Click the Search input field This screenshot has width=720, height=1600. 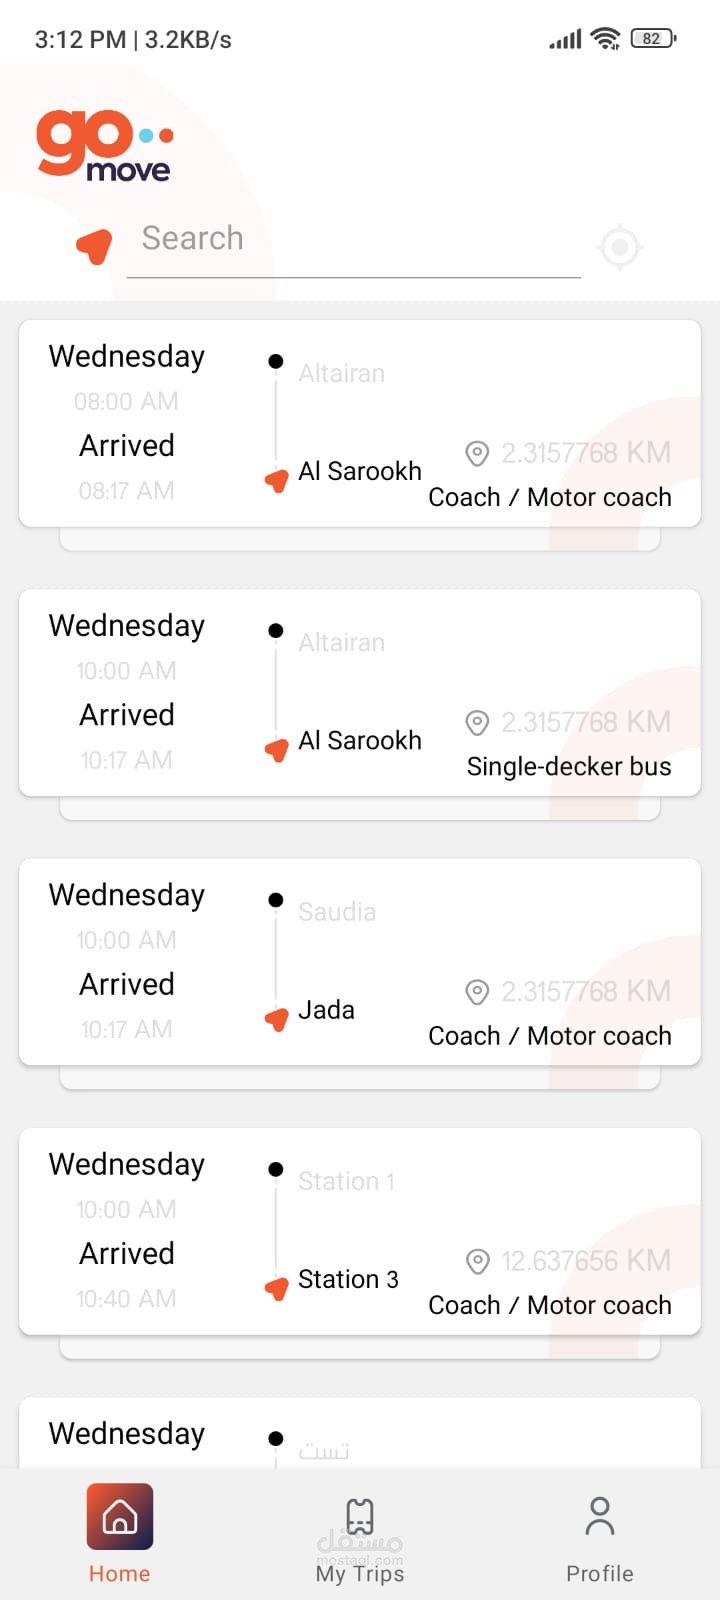click(353, 240)
